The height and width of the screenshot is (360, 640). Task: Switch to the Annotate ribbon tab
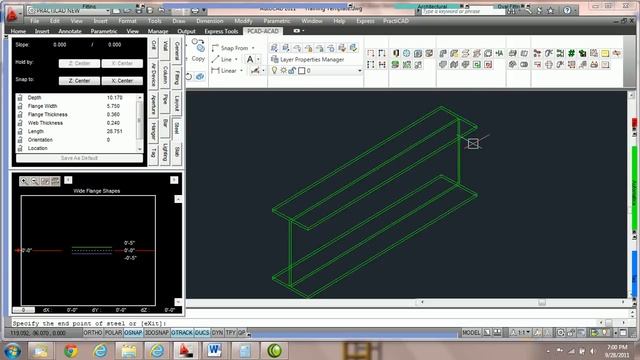(x=70, y=31)
